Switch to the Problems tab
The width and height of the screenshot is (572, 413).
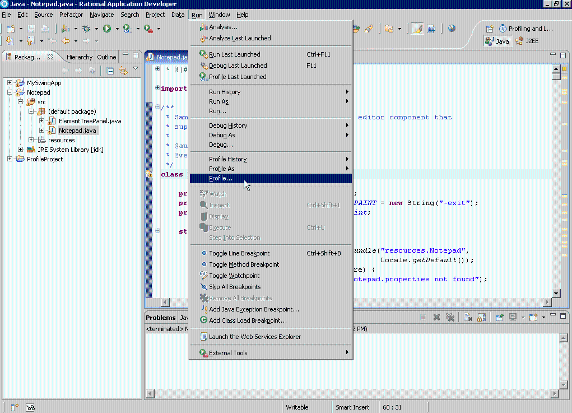coord(161,318)
